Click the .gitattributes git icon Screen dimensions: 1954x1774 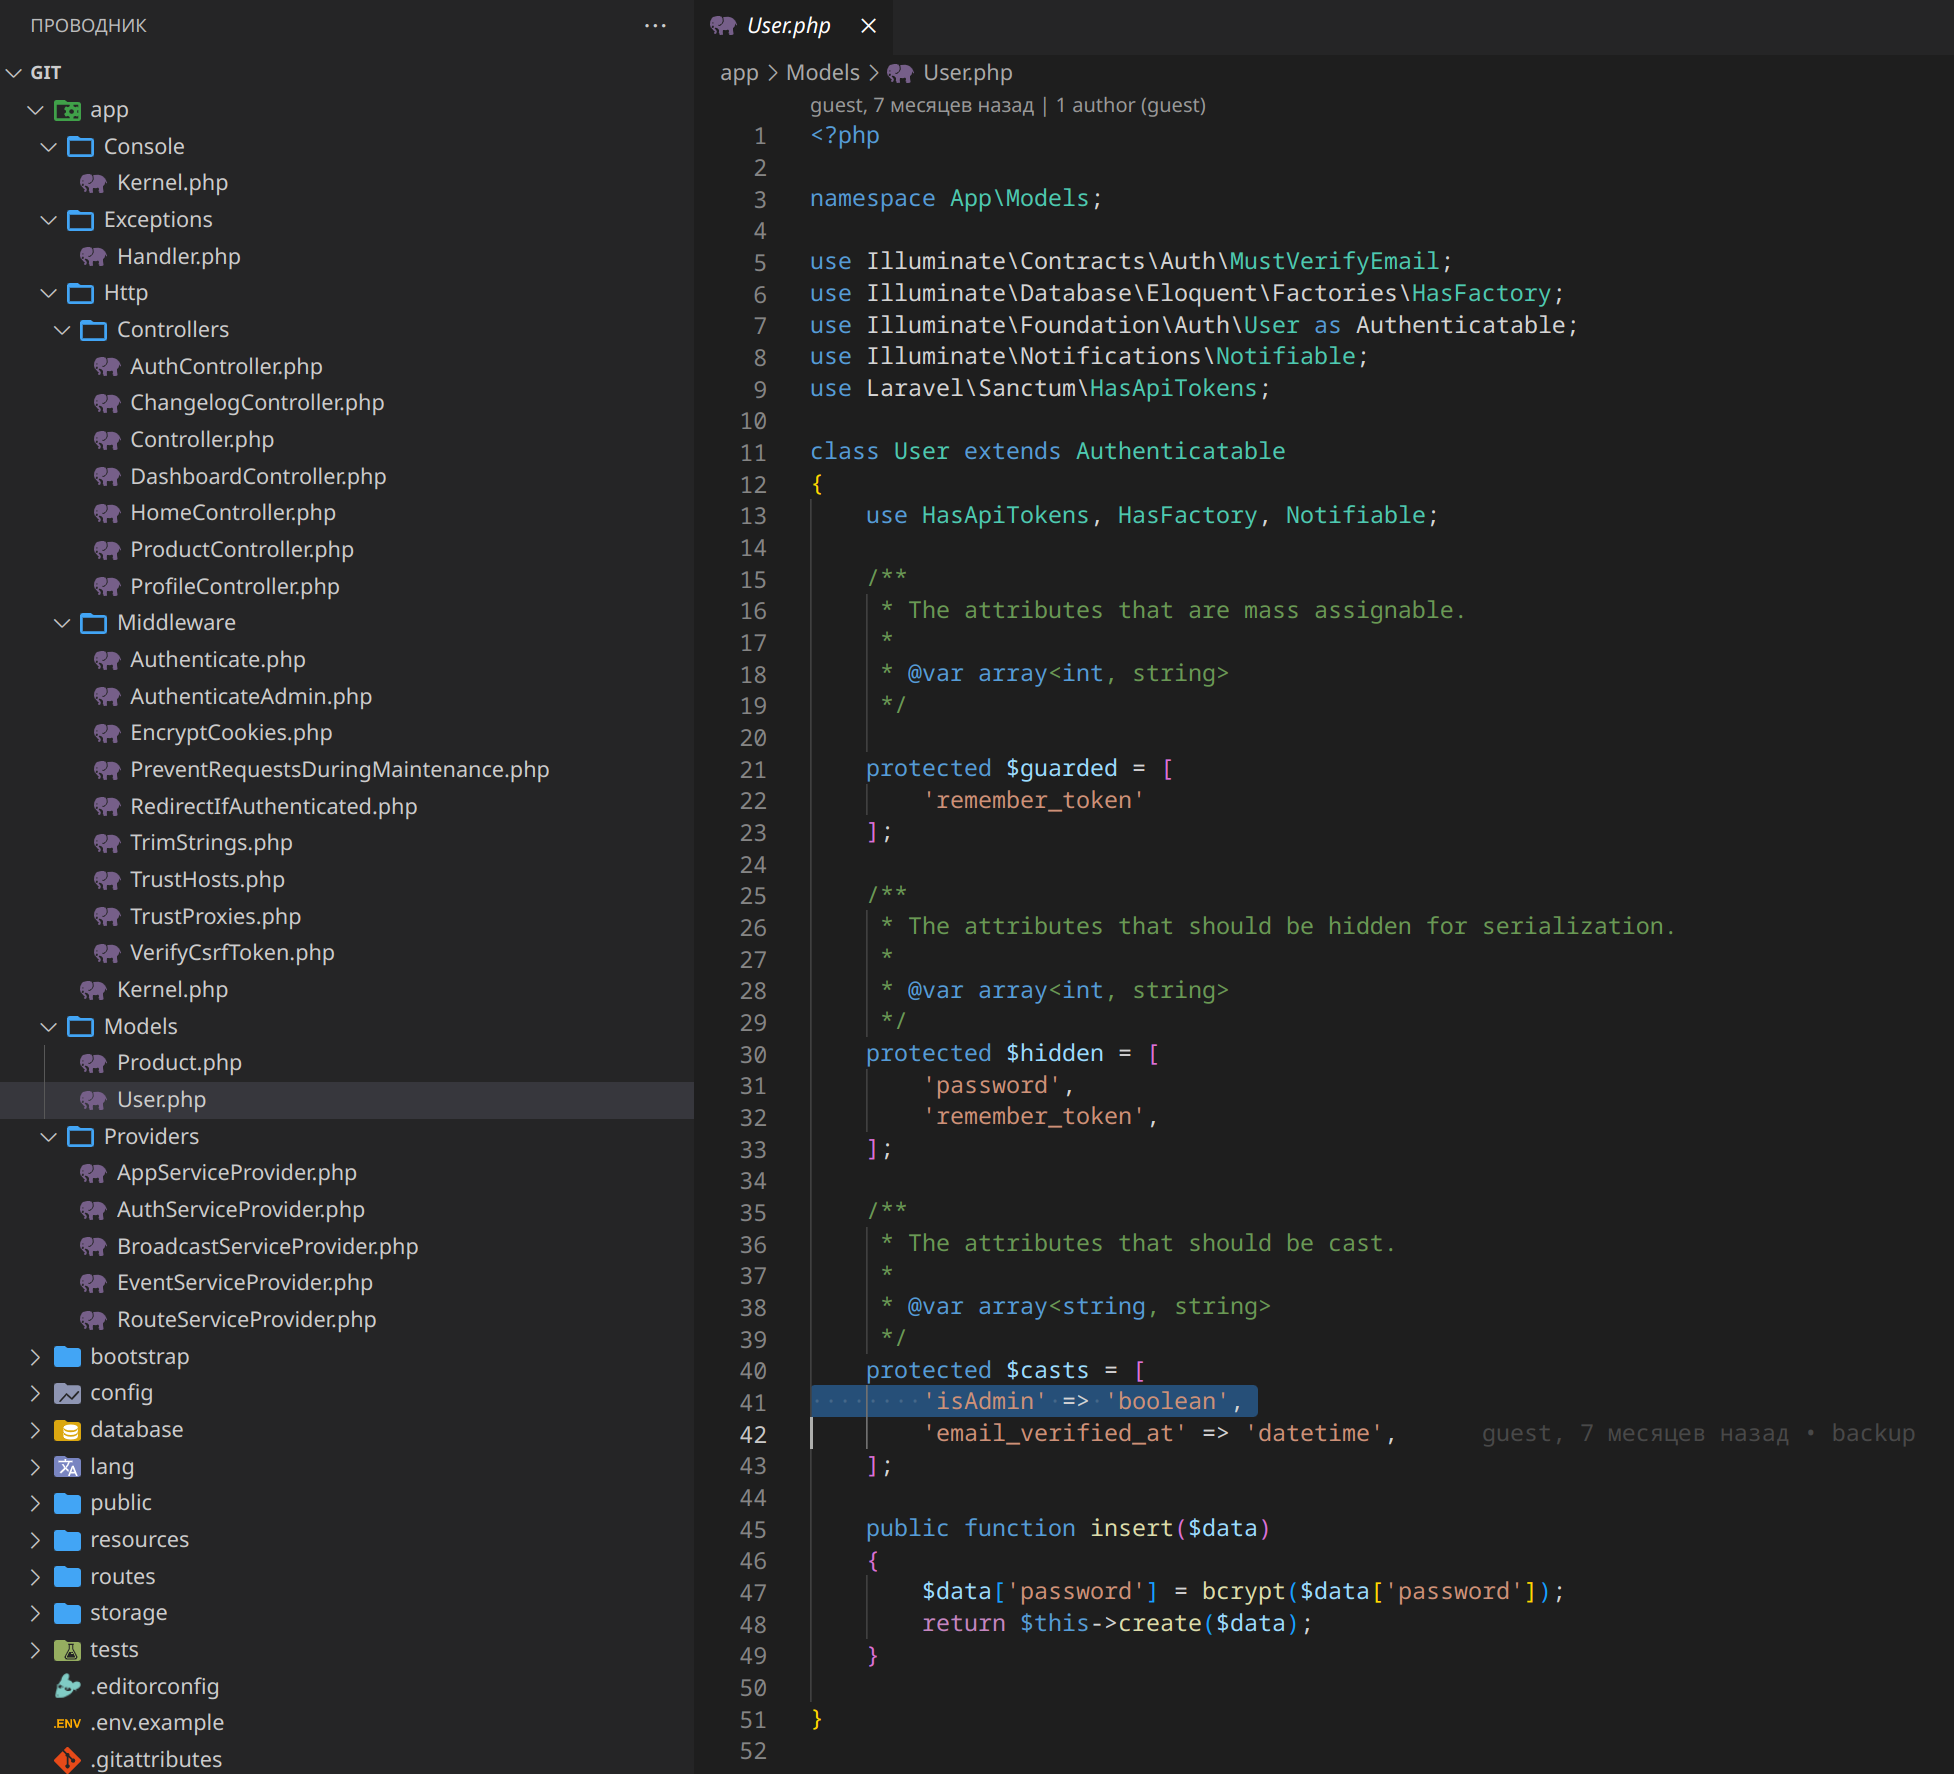pos(67,1760)
